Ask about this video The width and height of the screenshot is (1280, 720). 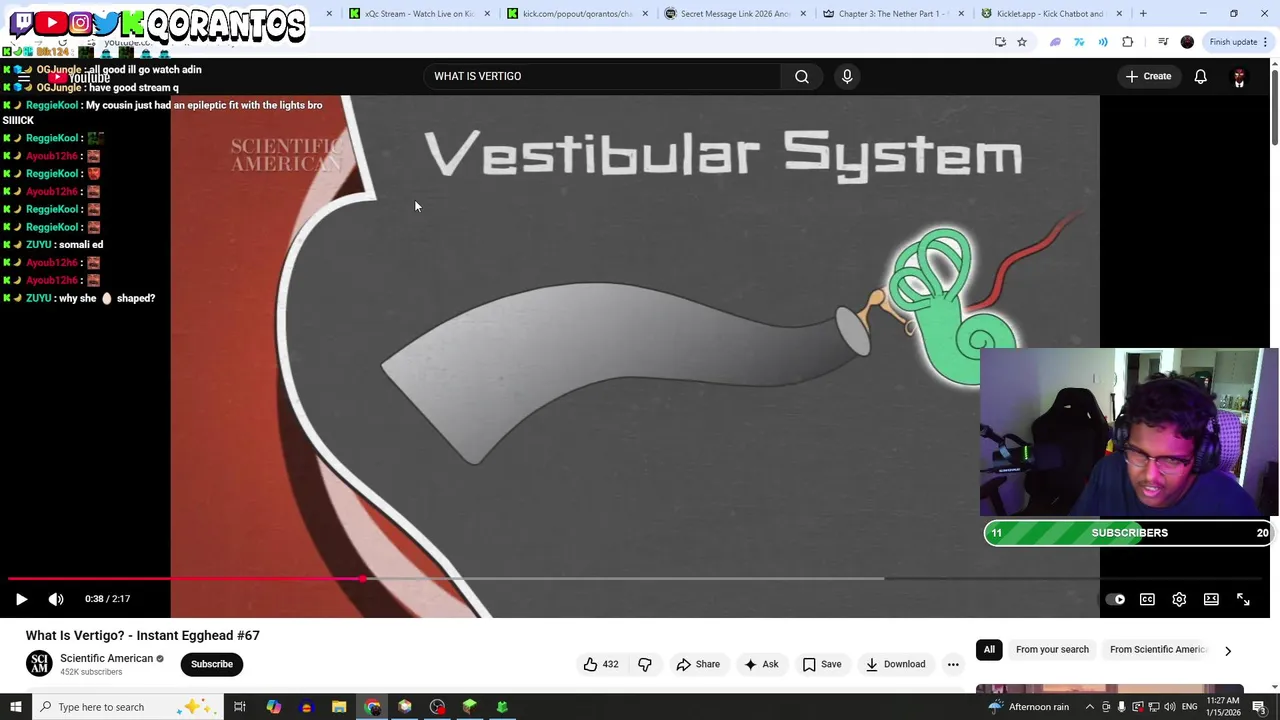(x=761, y=664)
